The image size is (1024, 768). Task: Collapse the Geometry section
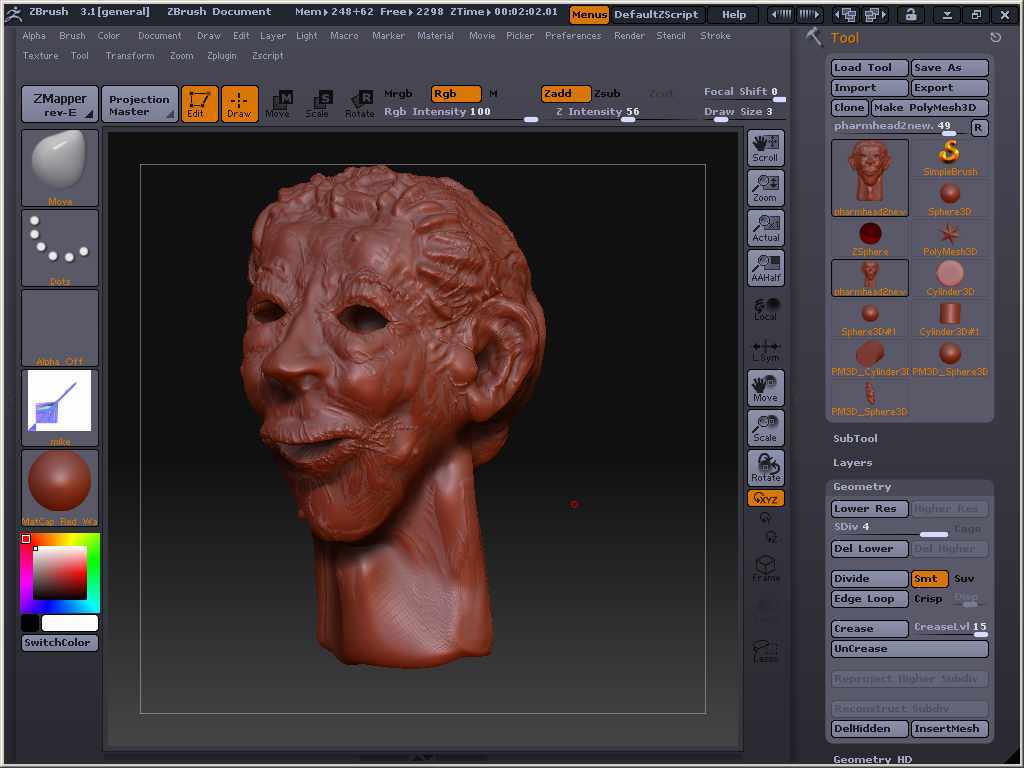(861, 486)
